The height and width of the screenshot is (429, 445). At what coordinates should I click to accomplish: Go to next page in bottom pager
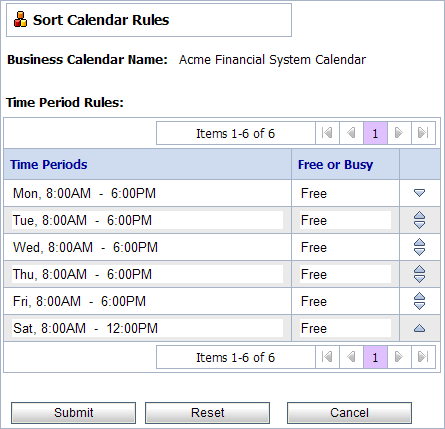pos(399,357)
